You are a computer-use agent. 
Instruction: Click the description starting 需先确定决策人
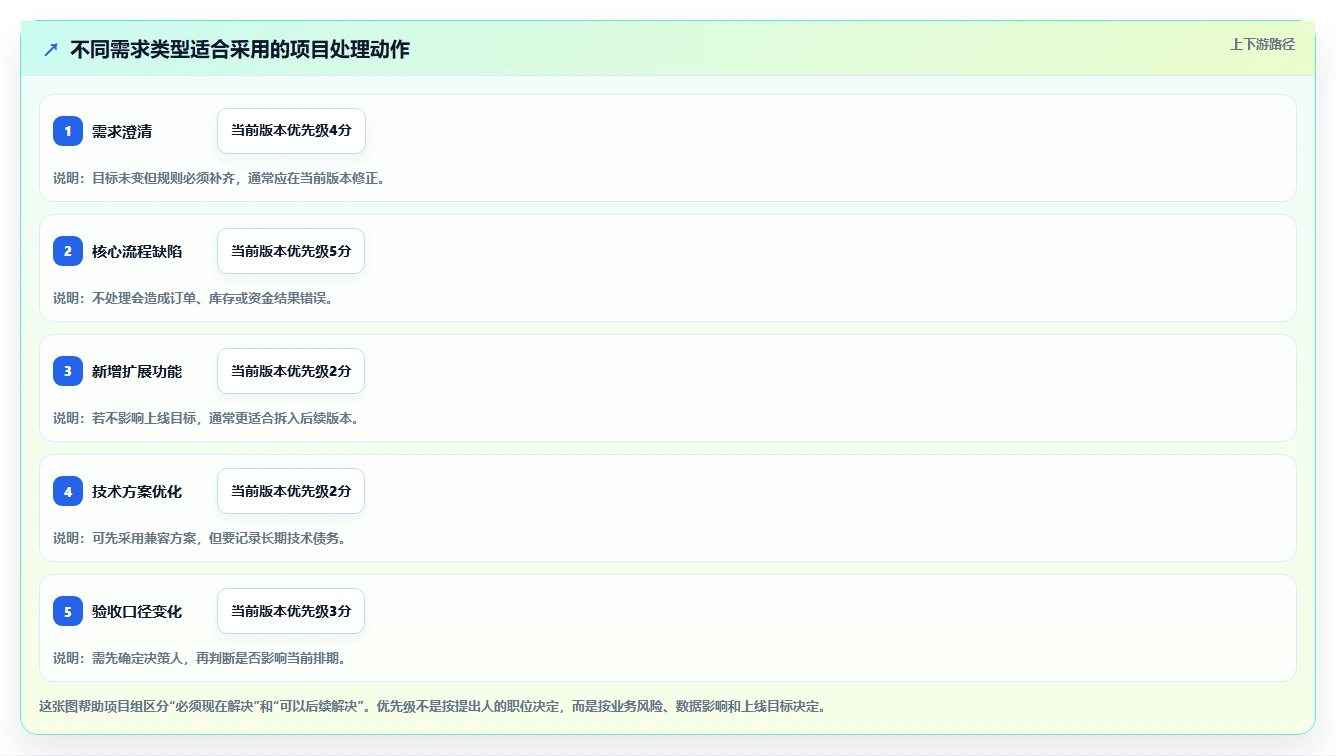(x=199, y=658)
